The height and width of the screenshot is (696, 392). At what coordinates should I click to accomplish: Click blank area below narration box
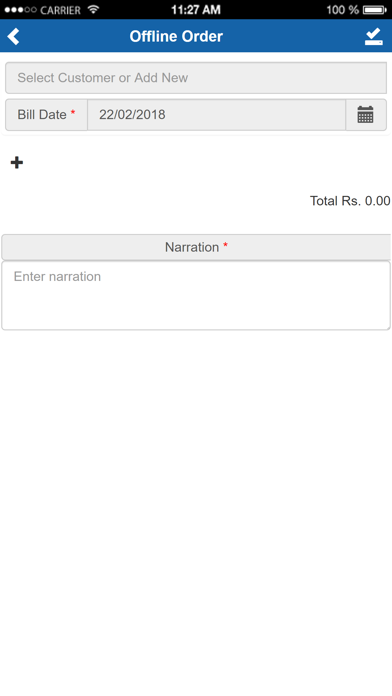pos(196,510)
